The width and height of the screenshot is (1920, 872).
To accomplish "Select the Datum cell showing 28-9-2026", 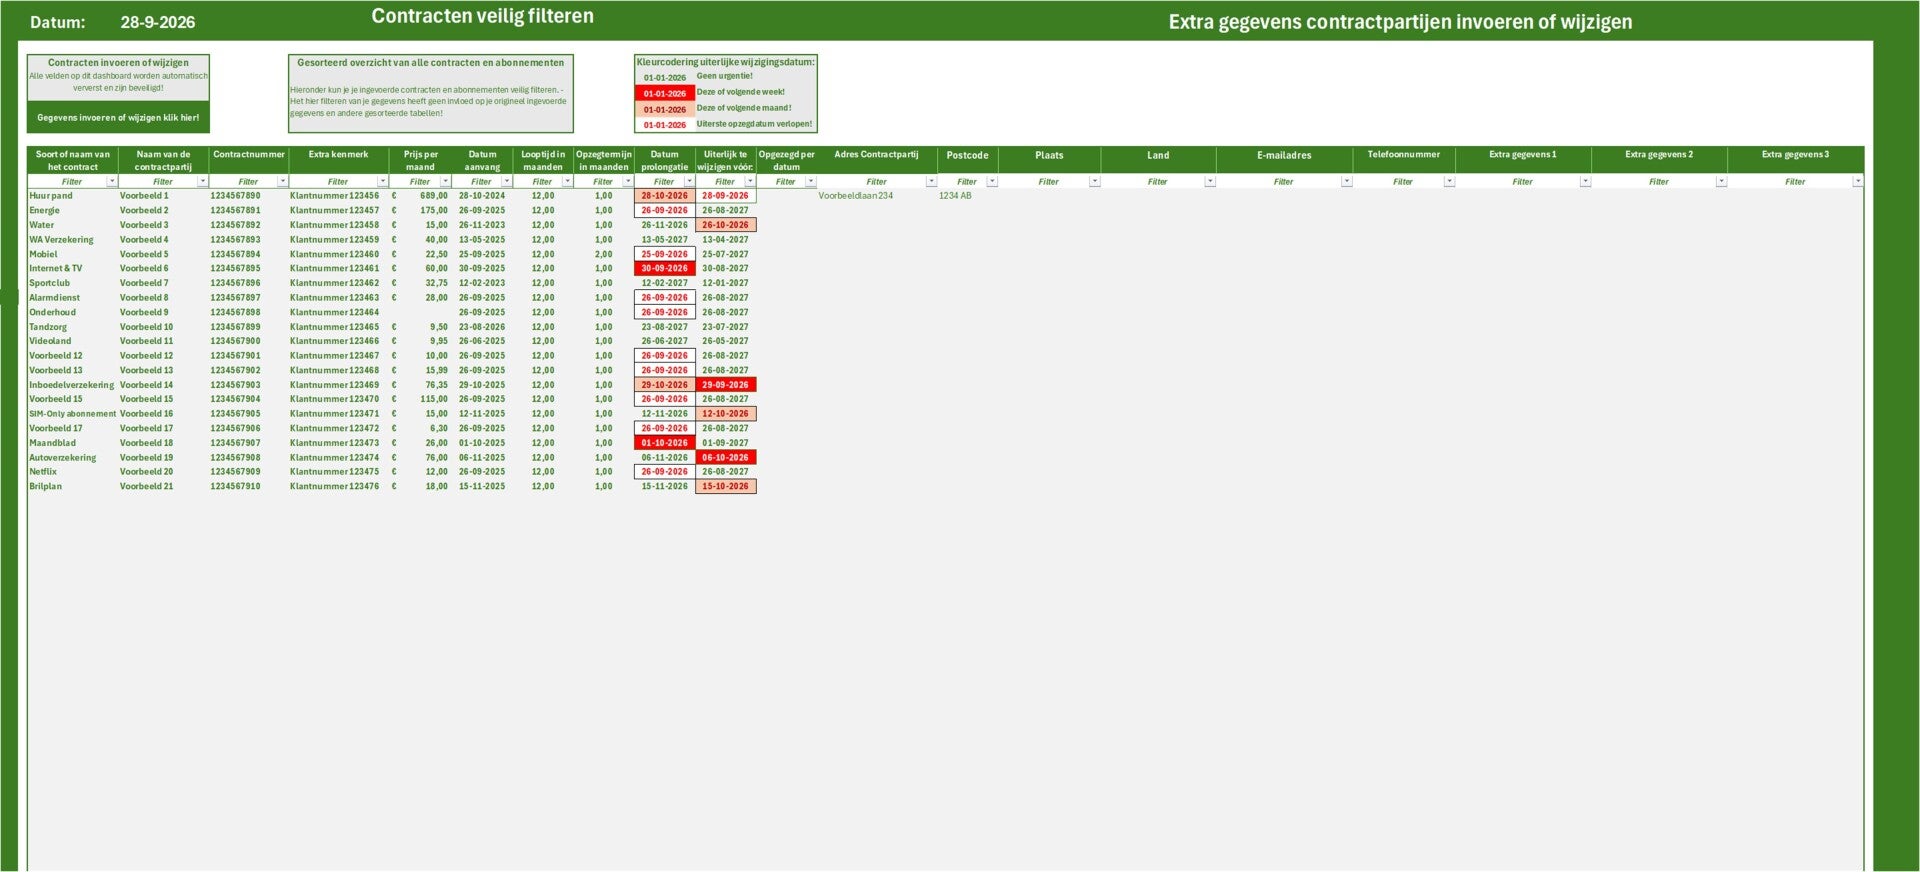I will click(158, 22).
